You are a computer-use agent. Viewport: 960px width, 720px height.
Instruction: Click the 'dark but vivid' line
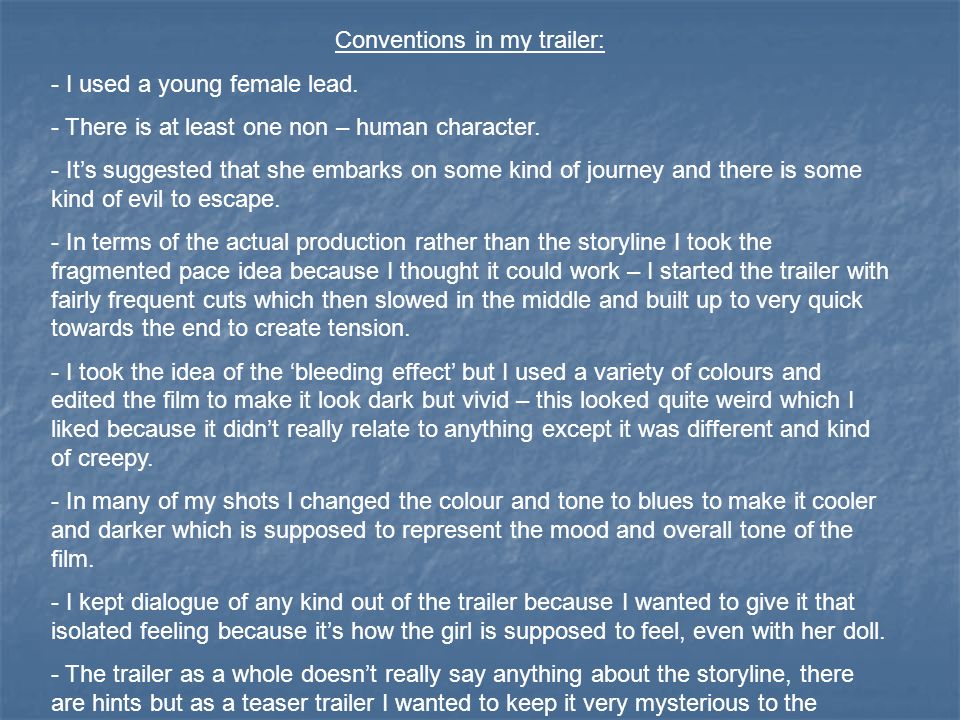(452, 400)
